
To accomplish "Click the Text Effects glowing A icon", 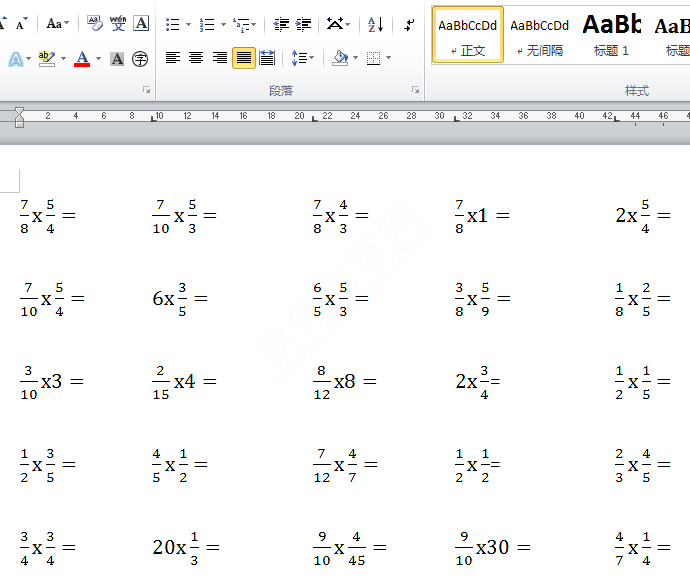I will (16, 59).
